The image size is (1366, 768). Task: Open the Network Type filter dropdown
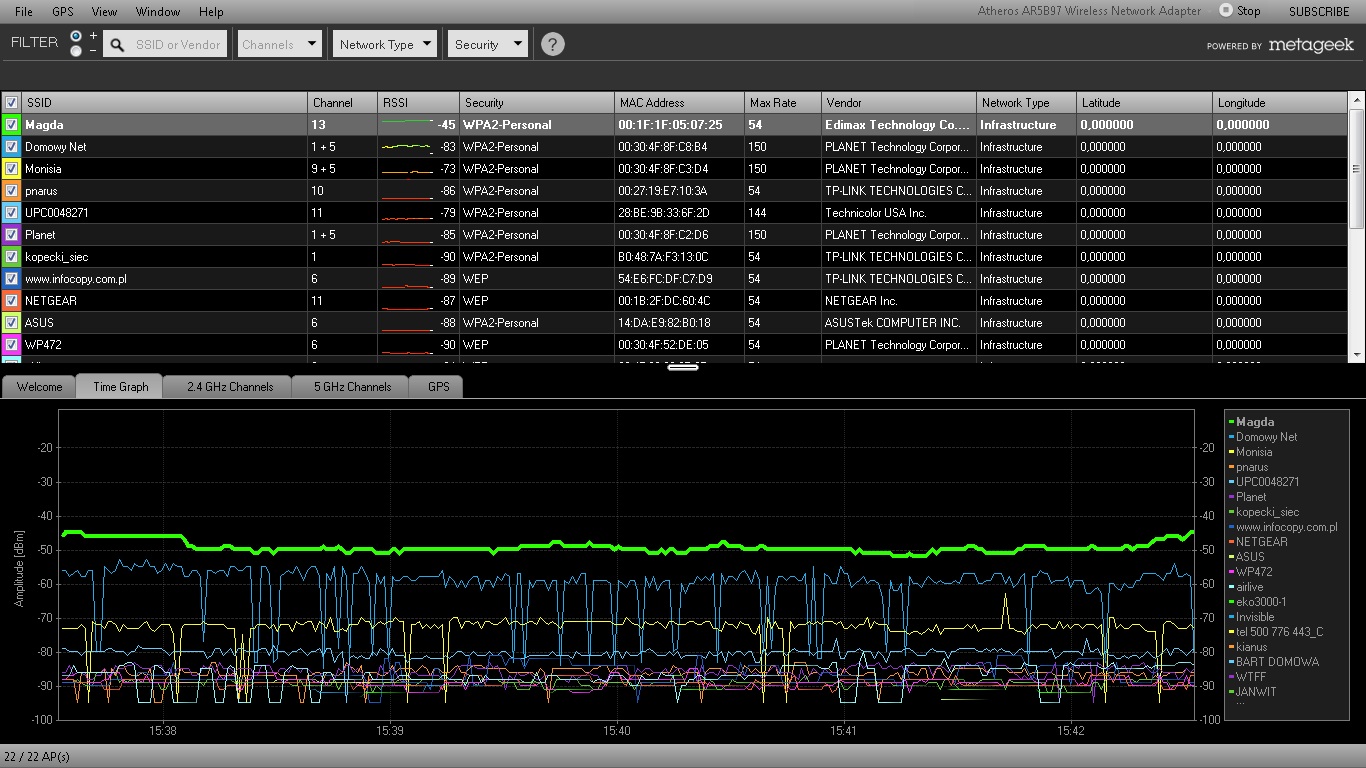pos(385,44)
